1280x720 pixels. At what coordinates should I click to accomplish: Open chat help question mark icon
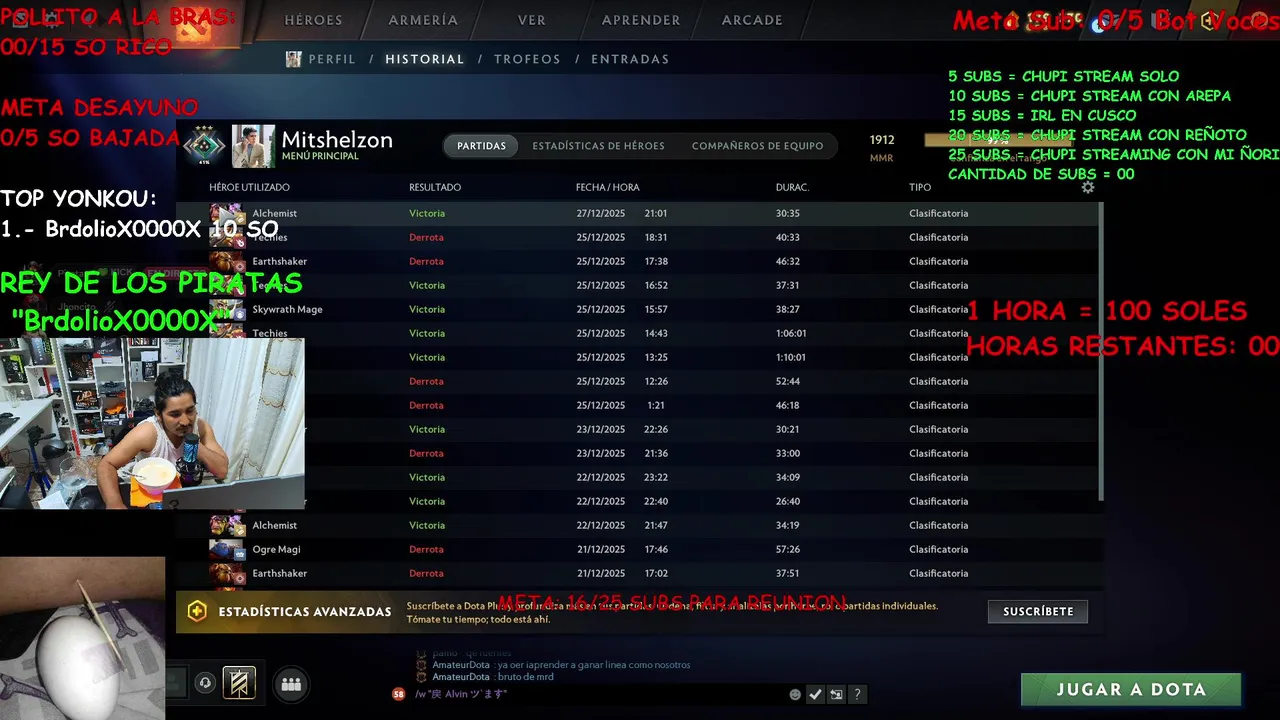pyautogui.click(x=857, y=694)
